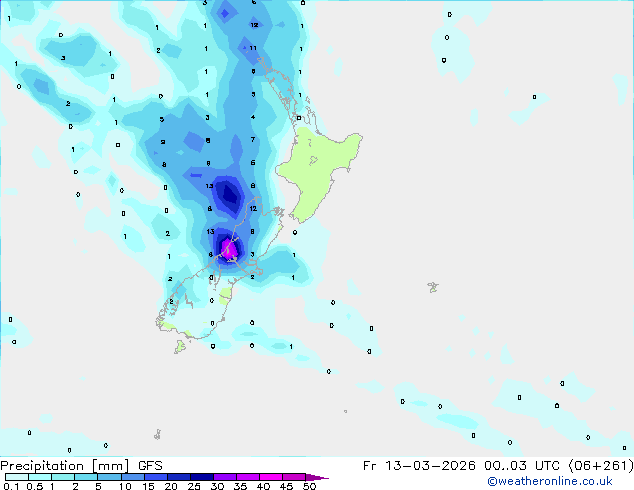Click the 'Fr 13-03-2026' date text
The width and height of the screenshot is (634, 490).
[419, 466]
